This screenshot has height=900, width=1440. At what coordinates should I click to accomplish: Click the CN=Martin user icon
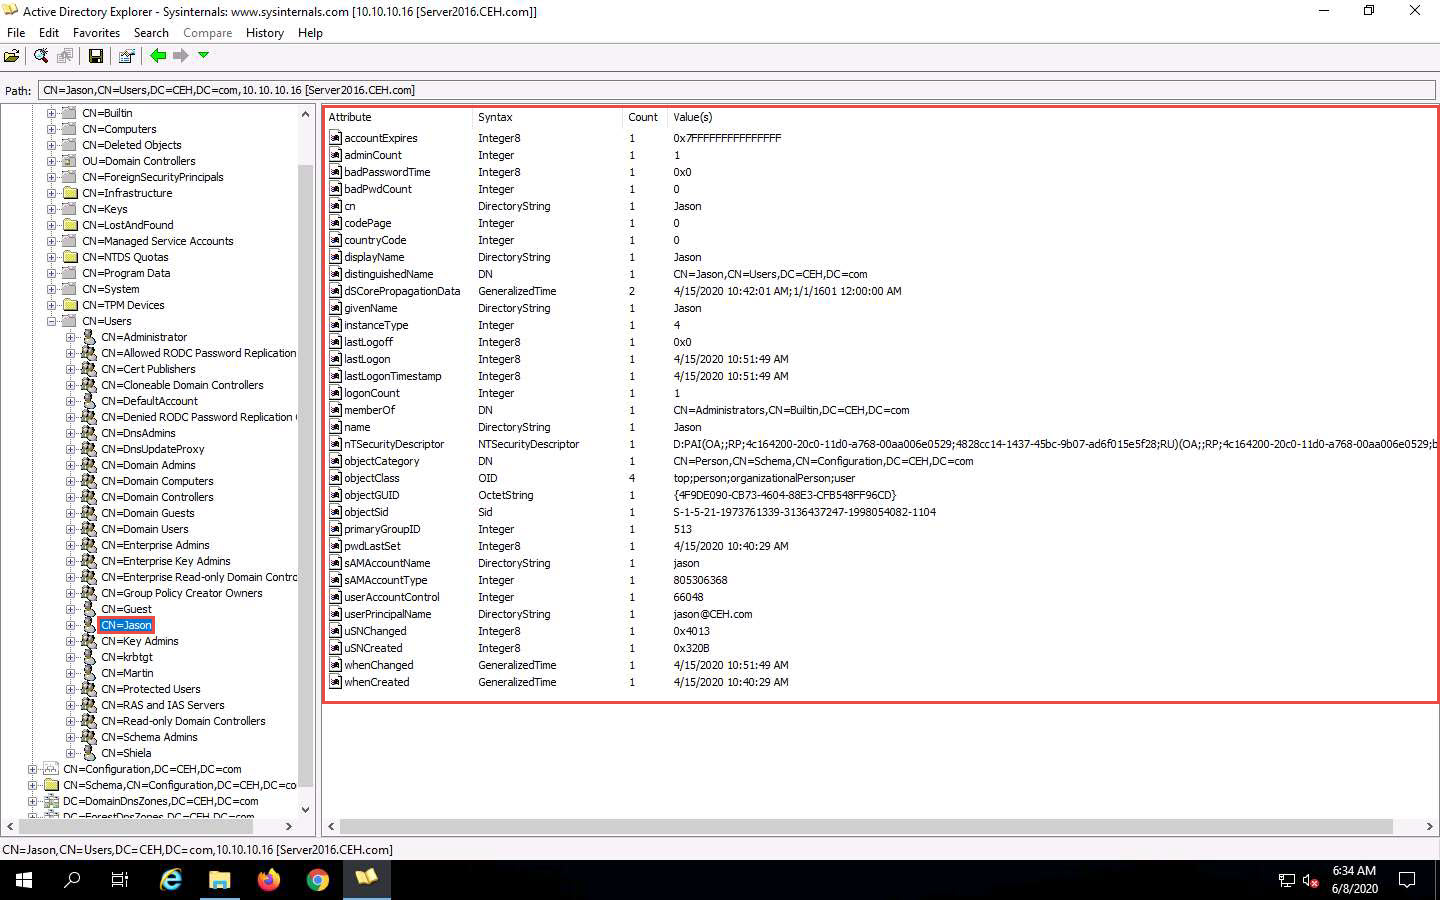click(x=89, y=673)
